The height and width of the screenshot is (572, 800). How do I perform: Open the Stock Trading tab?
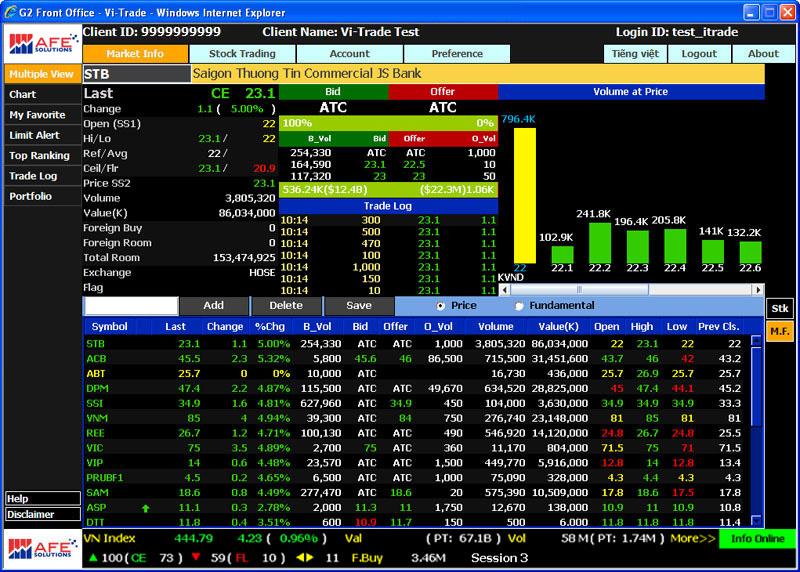click(x=242, y=54)
